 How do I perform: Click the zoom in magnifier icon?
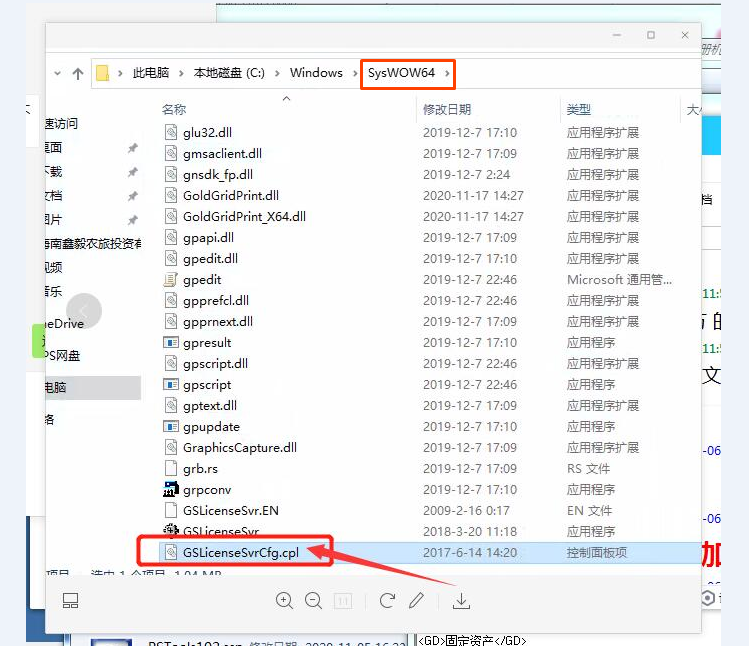point(285,600)
